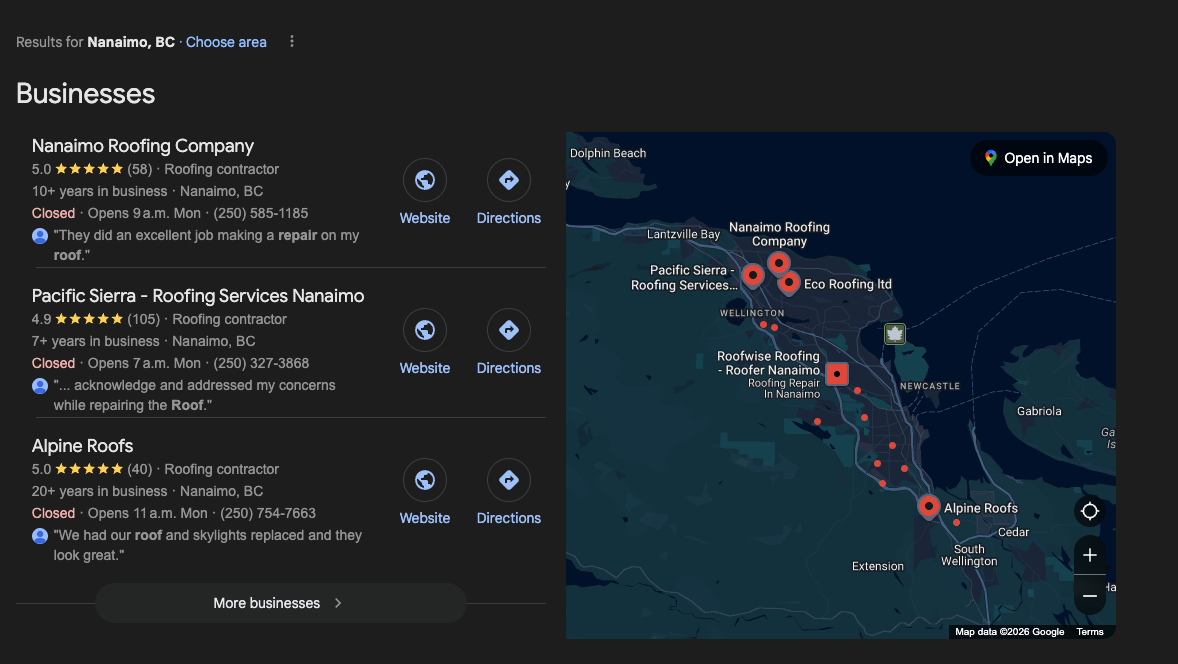Click review quote 'excellent job making a repair'
The image size is (1178, 664).
206,245
